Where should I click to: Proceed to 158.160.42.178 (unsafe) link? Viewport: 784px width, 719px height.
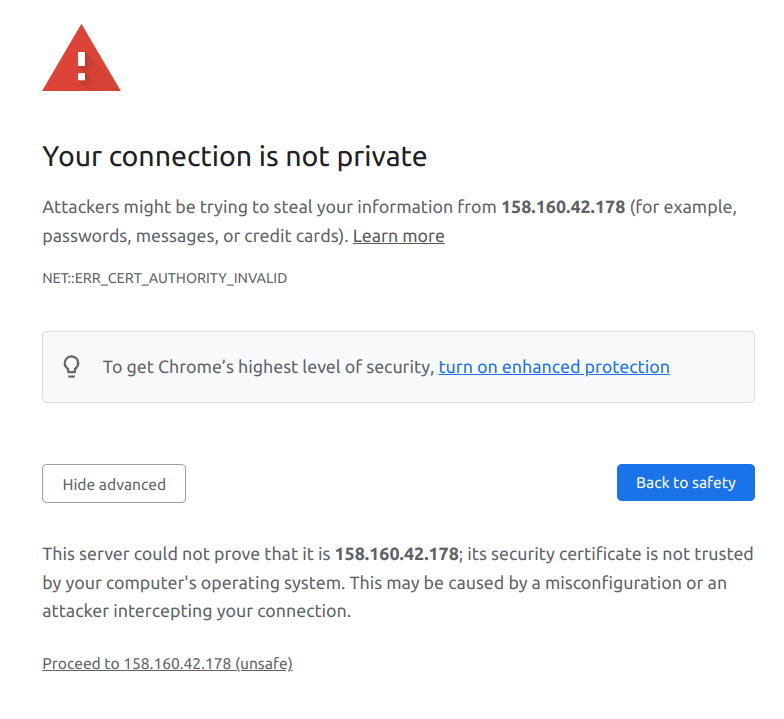click(x=167, y=663)
